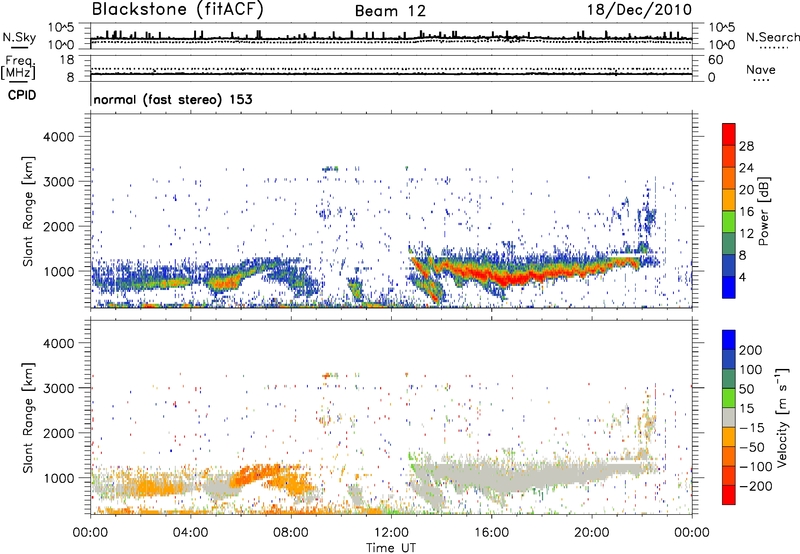Click the '20:00' time axis label
The image size is (800, 554).
pos(592,533)
